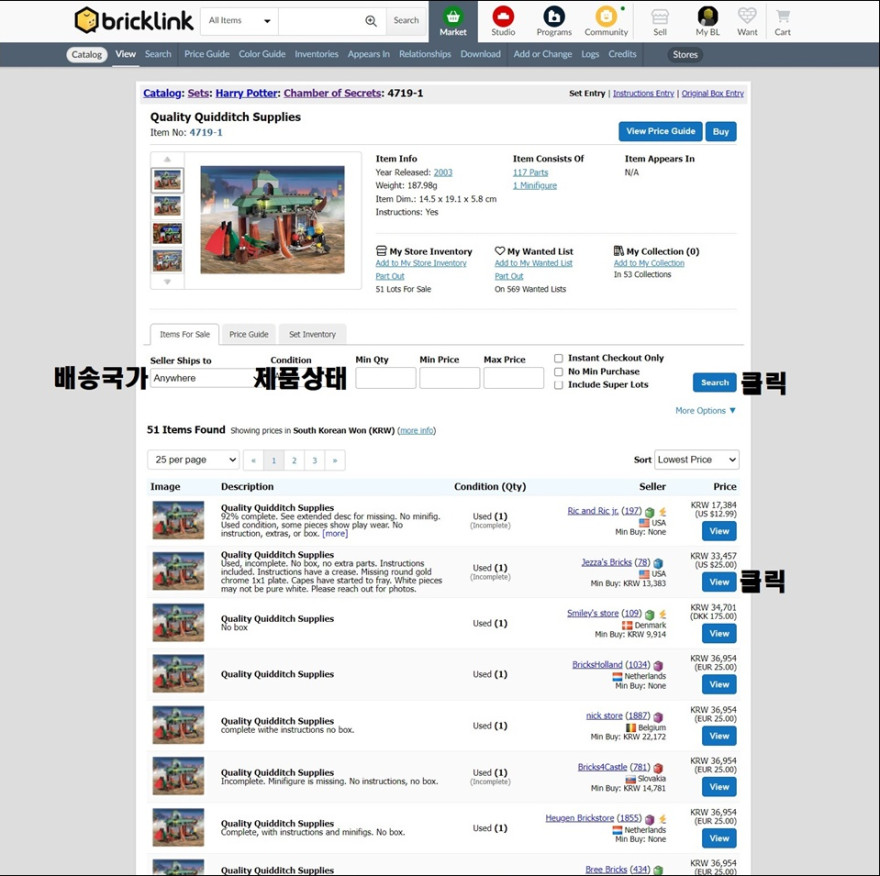The height and width of the screenshot is (876, 880).
Task: Click thumbnail scroll-down arrow
Action: (167, 282)
